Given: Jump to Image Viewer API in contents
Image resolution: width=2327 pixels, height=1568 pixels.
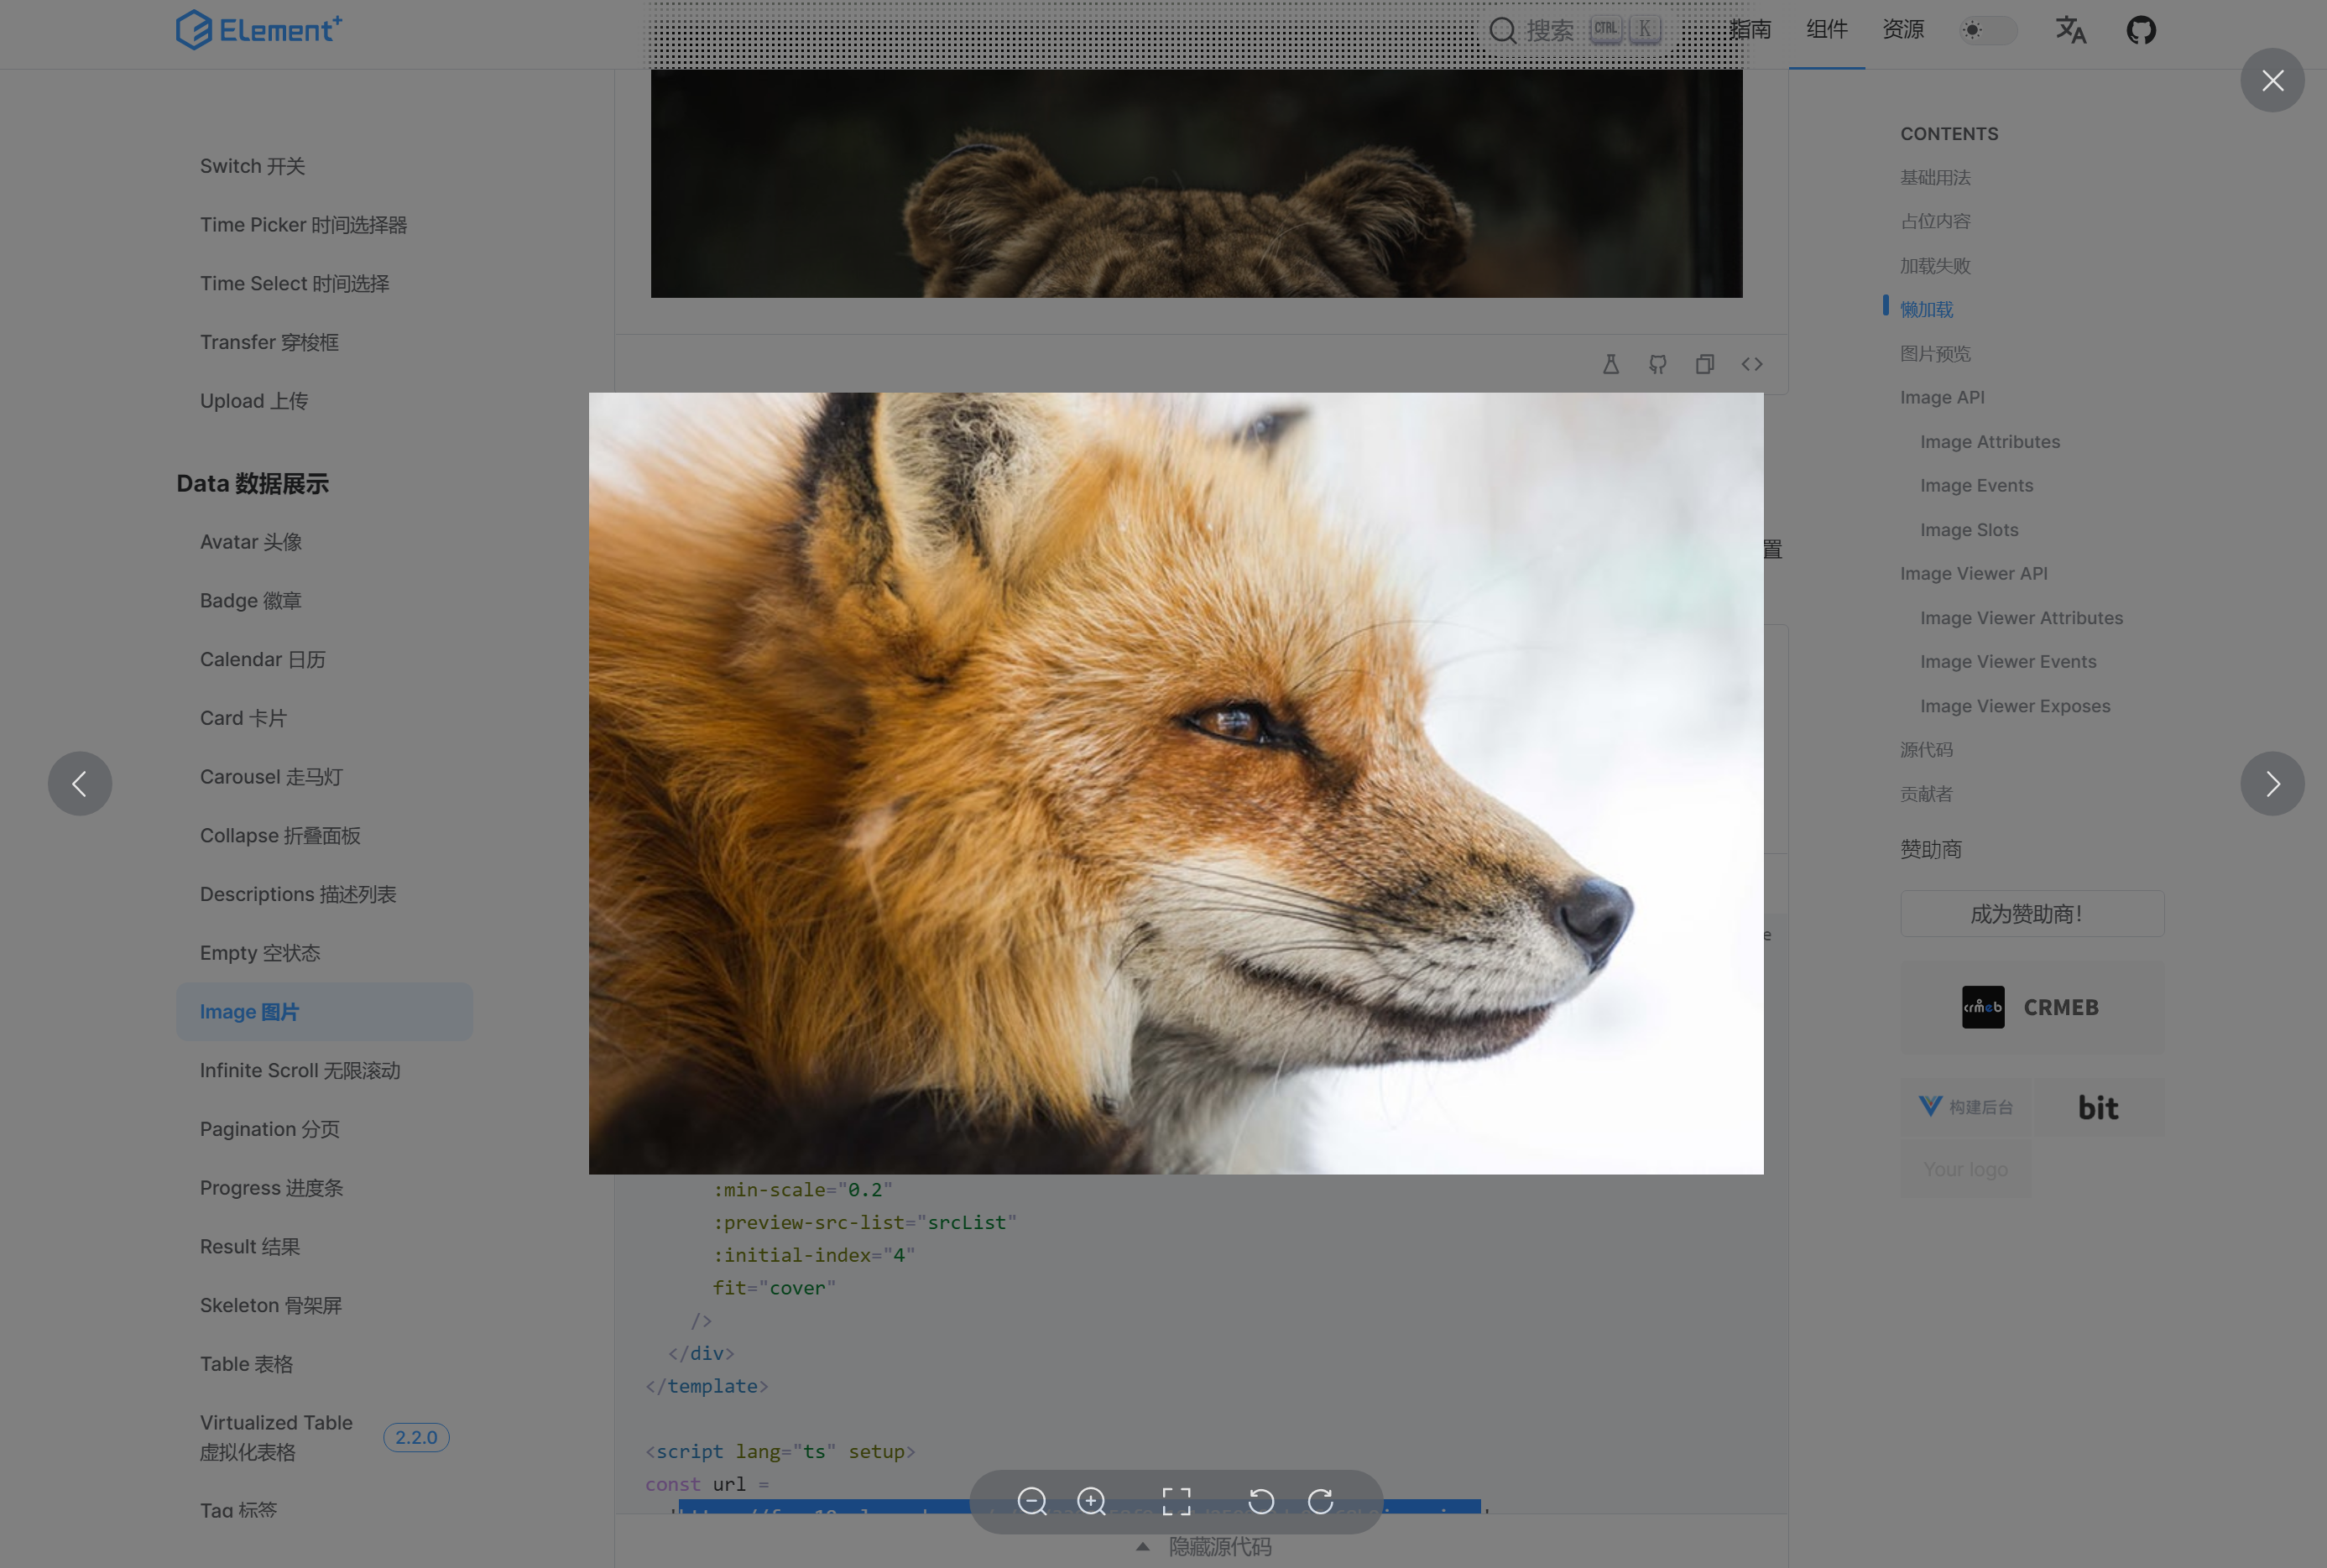Looking at the screenshot, I should [1973, 574].
